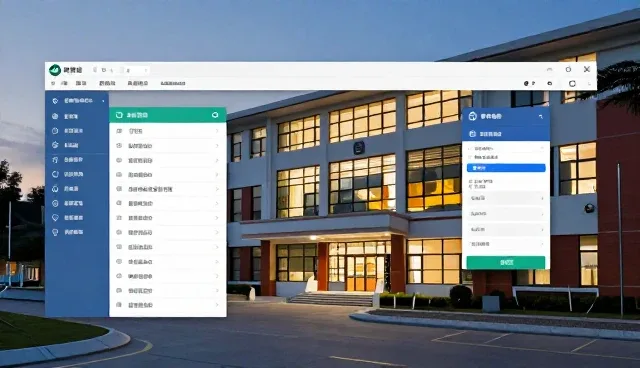Click the calendar icon in the right panel's second header

pos(473,134)
